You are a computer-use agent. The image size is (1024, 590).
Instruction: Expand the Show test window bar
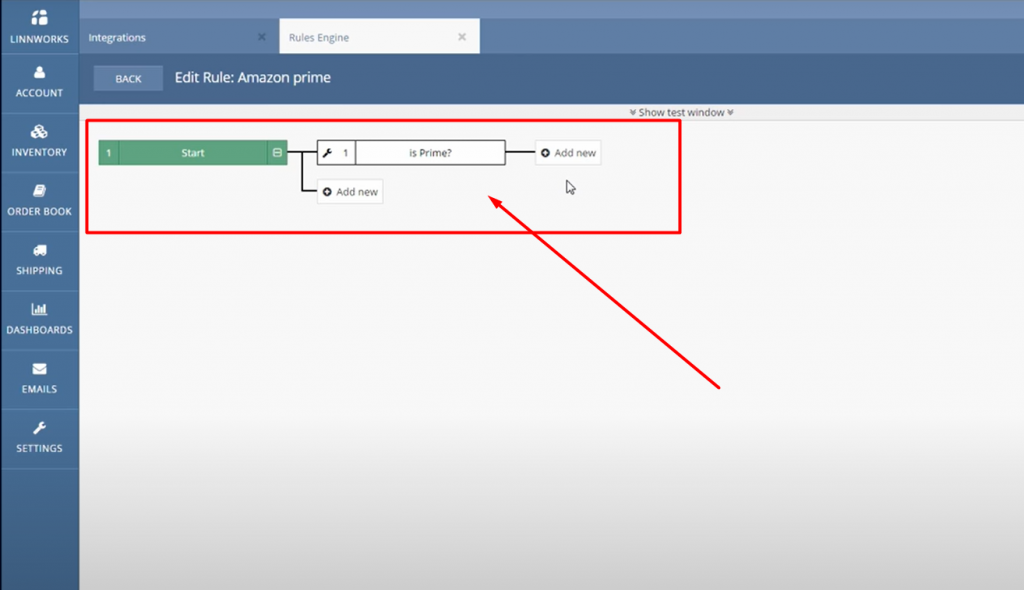coord(681,112)
